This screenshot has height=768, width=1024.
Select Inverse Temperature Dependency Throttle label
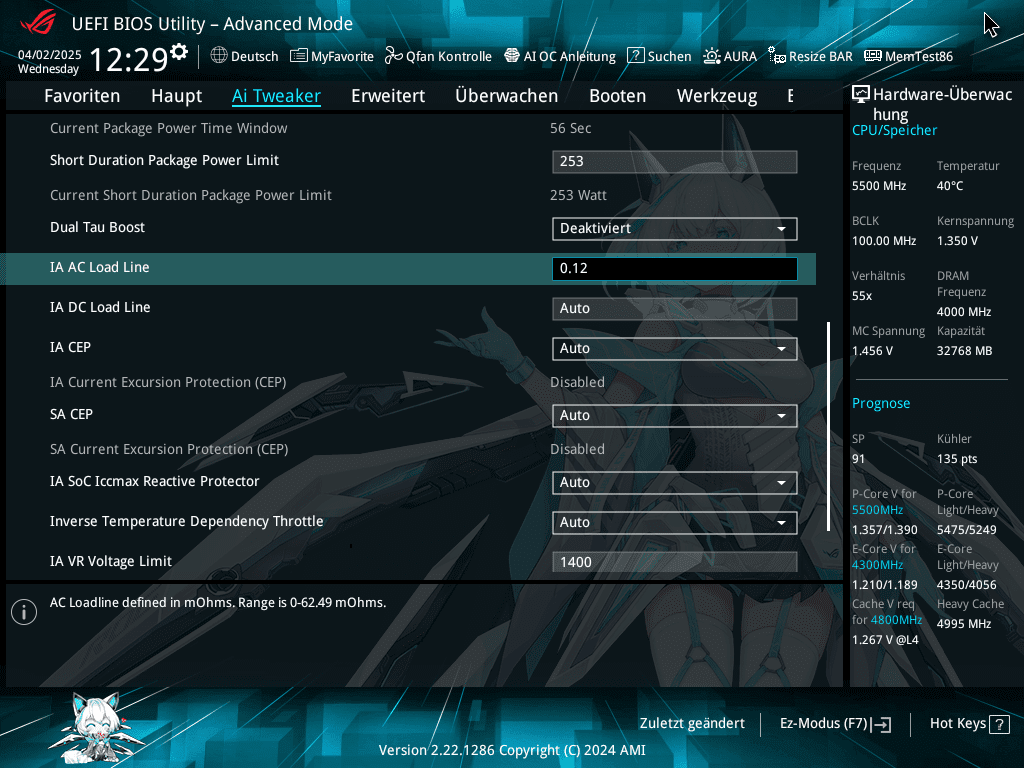(186, 521)
